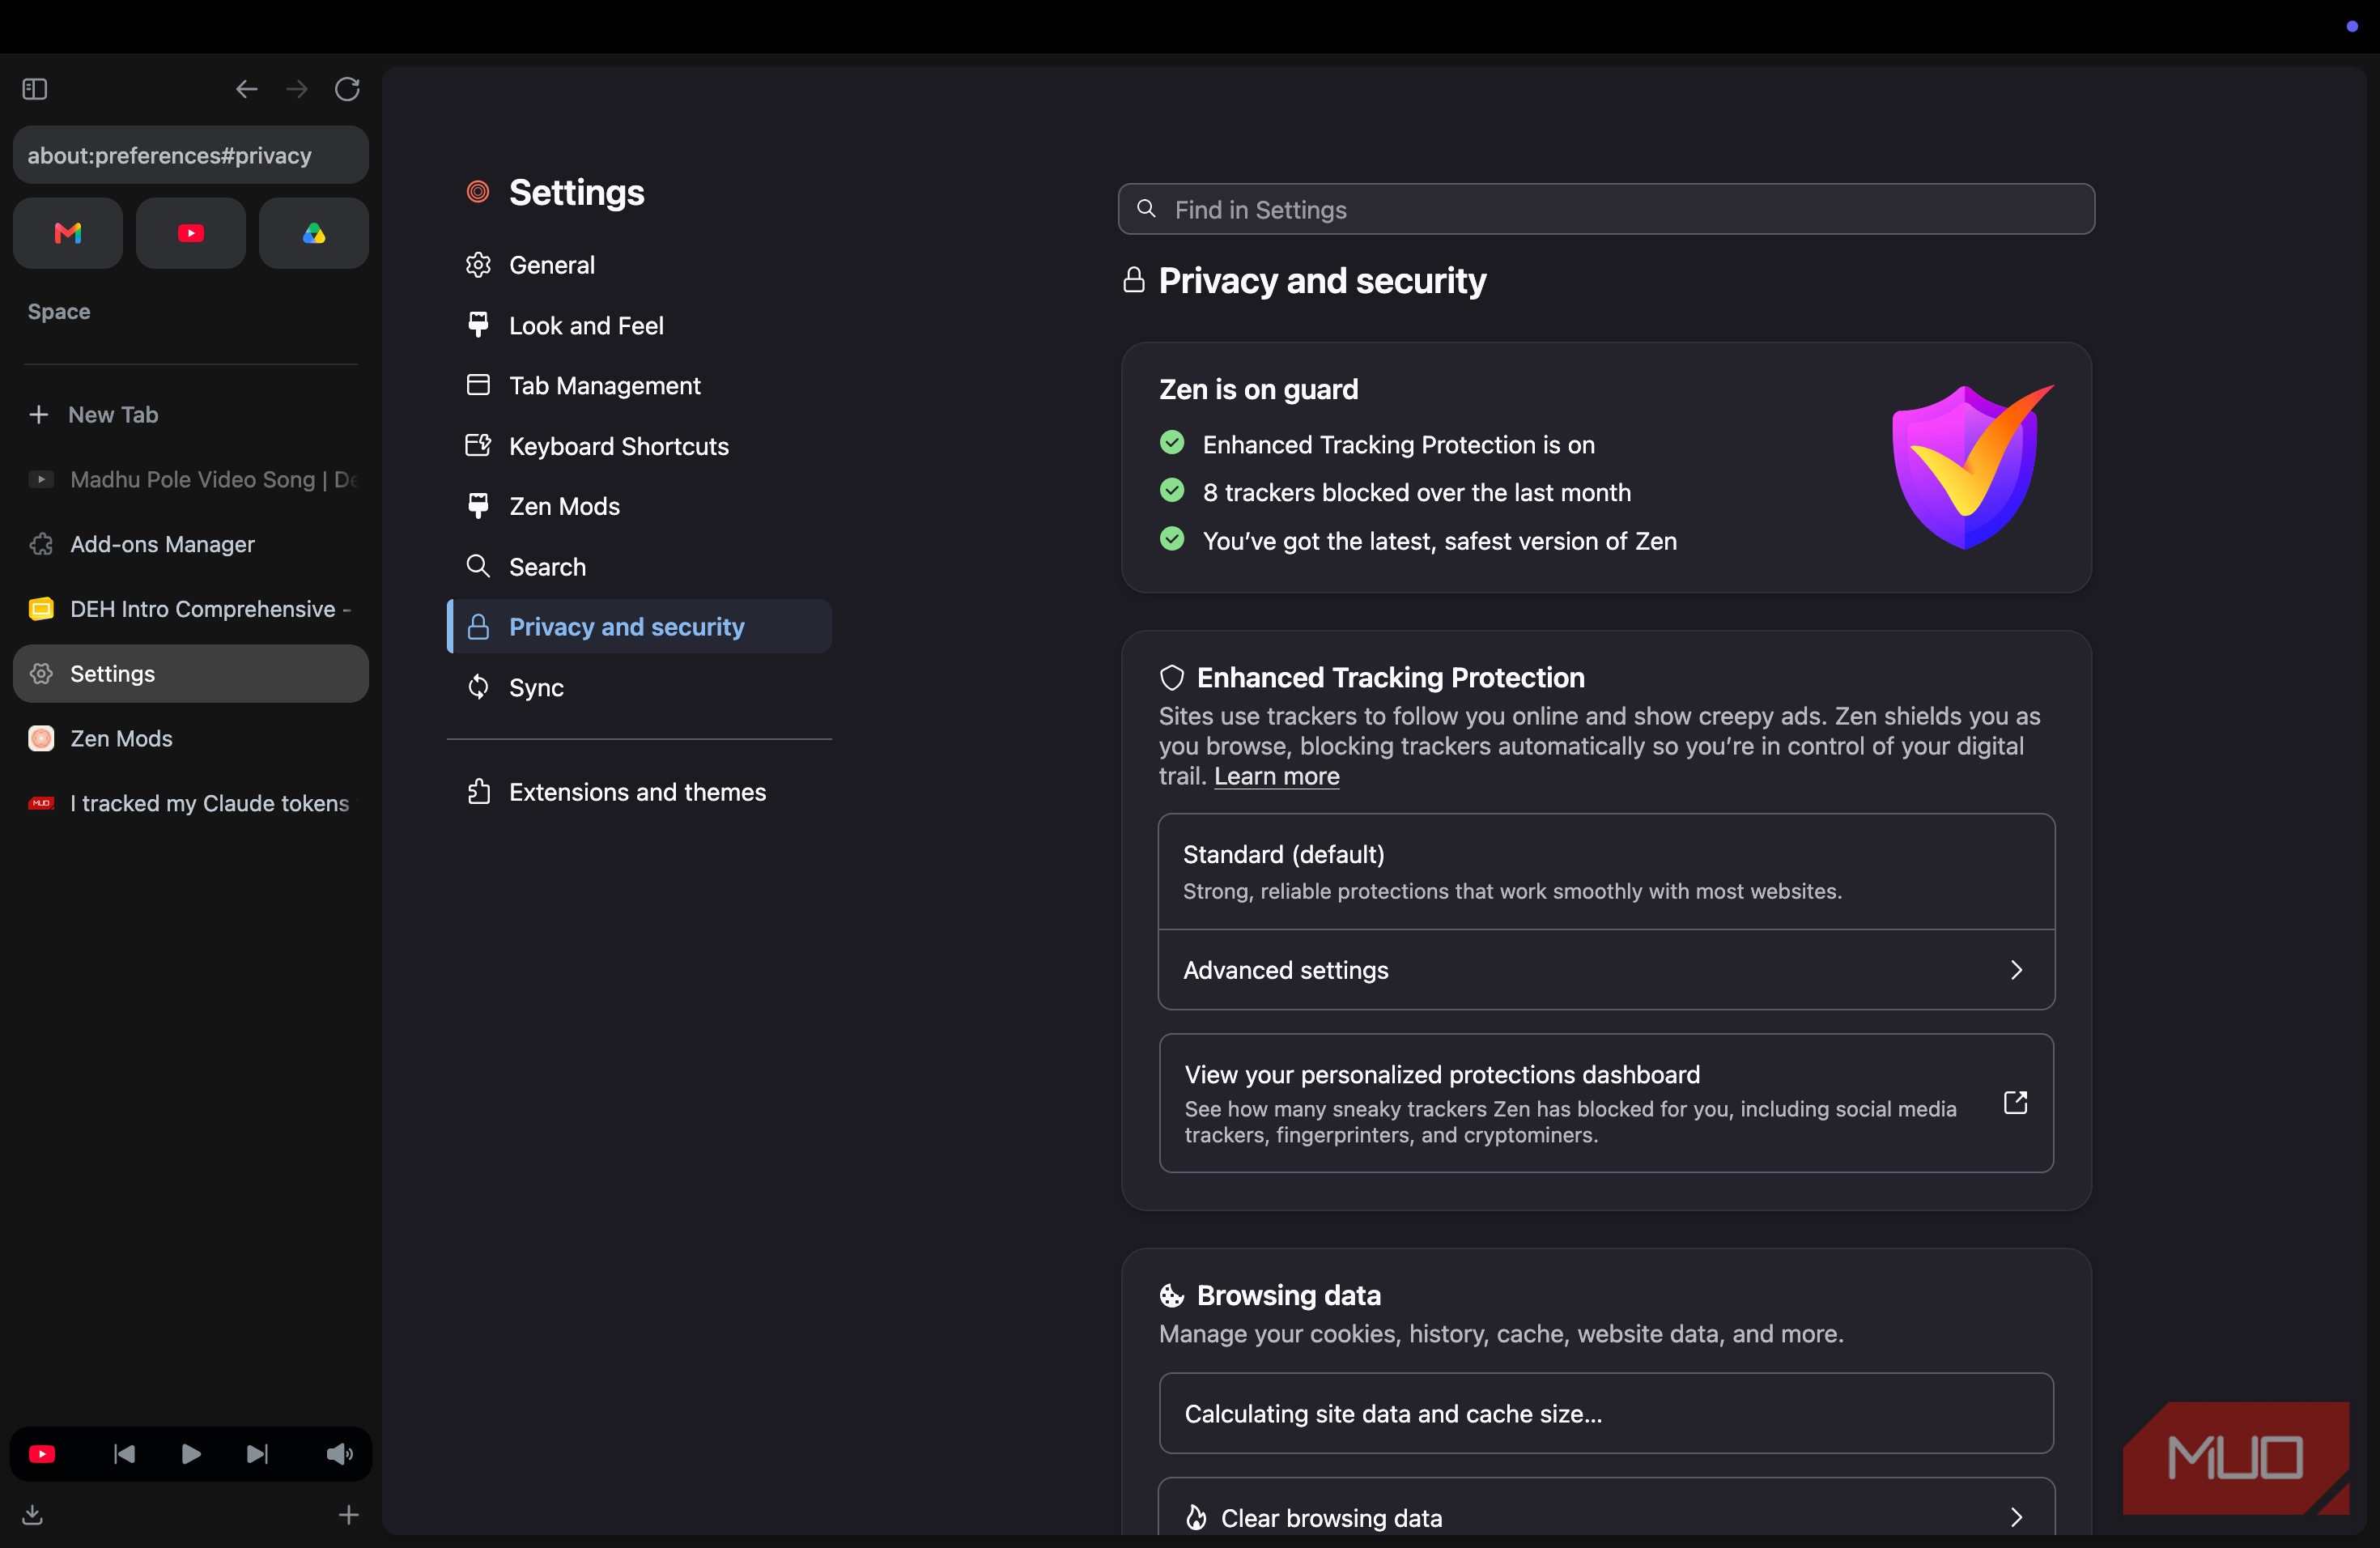The height and width of the screenshot is (1548, 2380).
Task: Click the plus icon at sidebar bottom
Action: tap(348, 1514)
